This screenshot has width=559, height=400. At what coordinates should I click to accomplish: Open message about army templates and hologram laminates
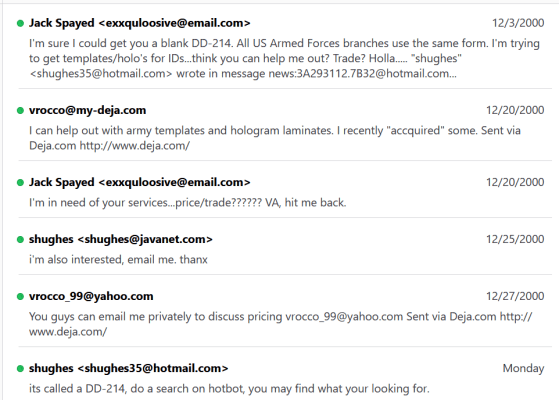[x=275, y=138]
